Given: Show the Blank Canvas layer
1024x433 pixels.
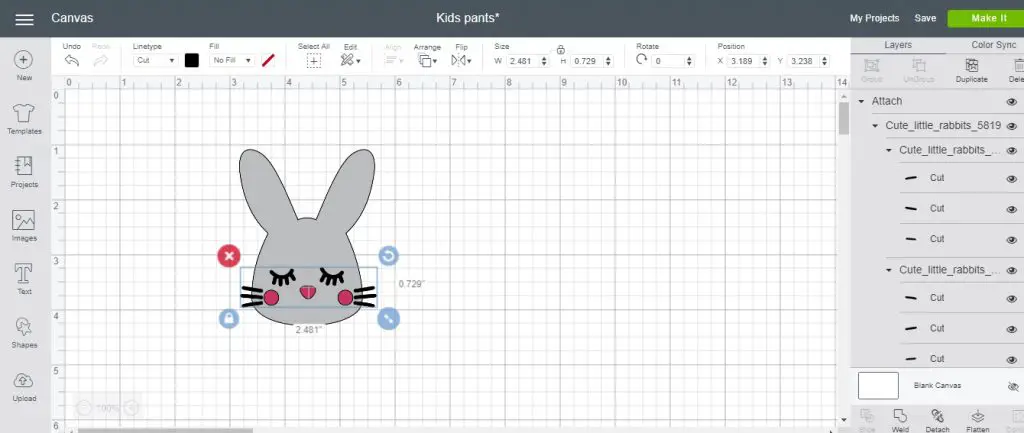Looking at the screenshot, I should (x=1013, y=386).
